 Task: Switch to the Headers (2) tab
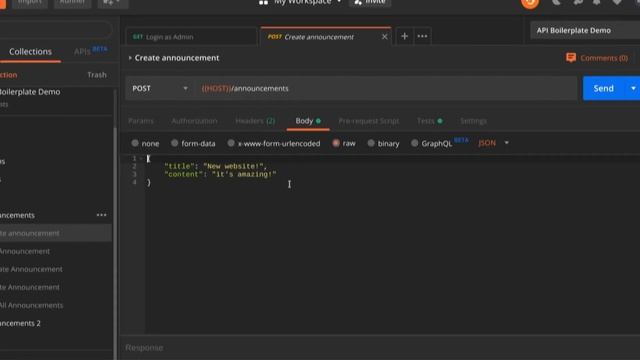tap(255, 121)
